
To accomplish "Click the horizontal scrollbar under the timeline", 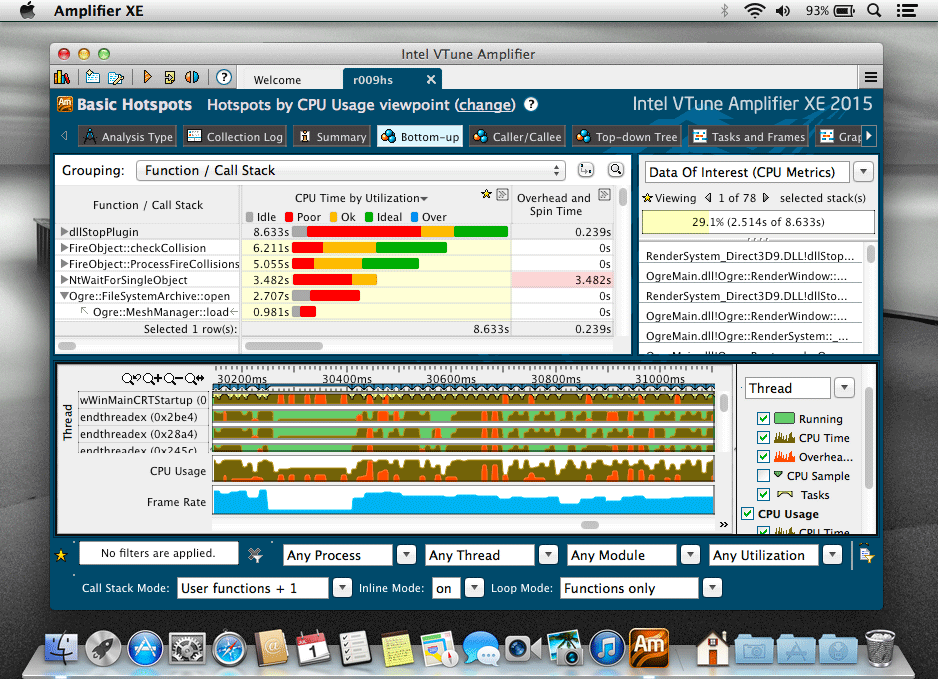I will pos(590,524).
